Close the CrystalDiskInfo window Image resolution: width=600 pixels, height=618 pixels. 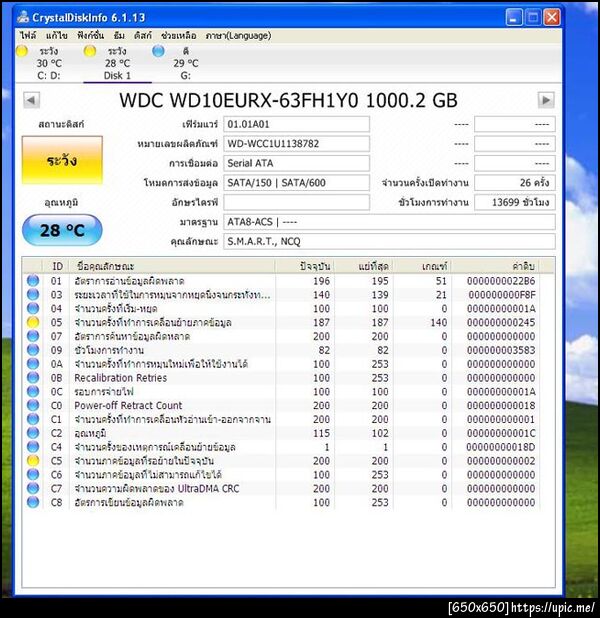552,17
